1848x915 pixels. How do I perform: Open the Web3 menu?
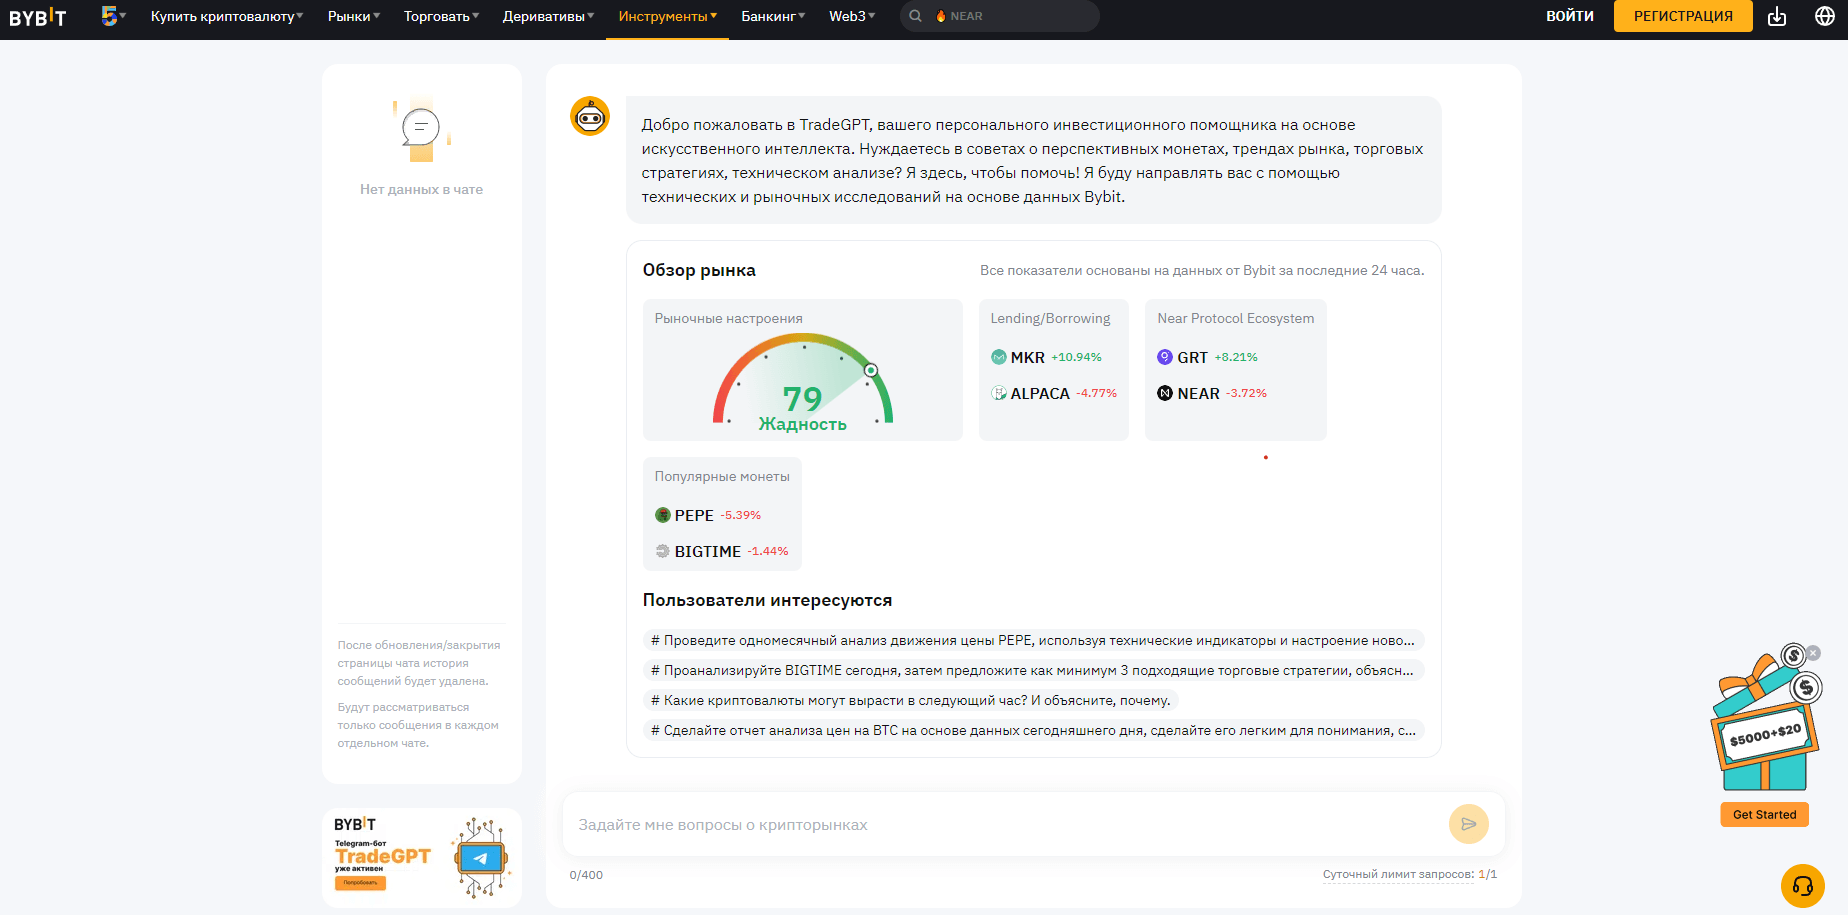pyautogui.click(x=851, y=16)
